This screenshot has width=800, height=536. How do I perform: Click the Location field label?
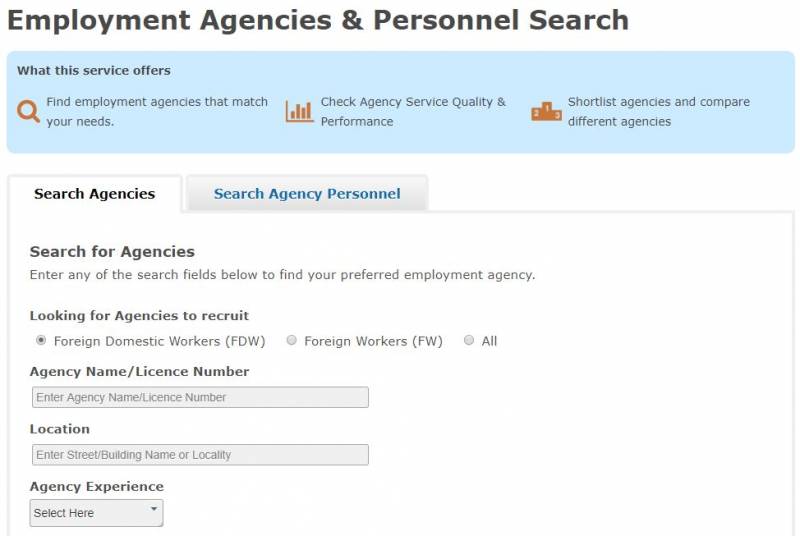(x=60, y=429)
